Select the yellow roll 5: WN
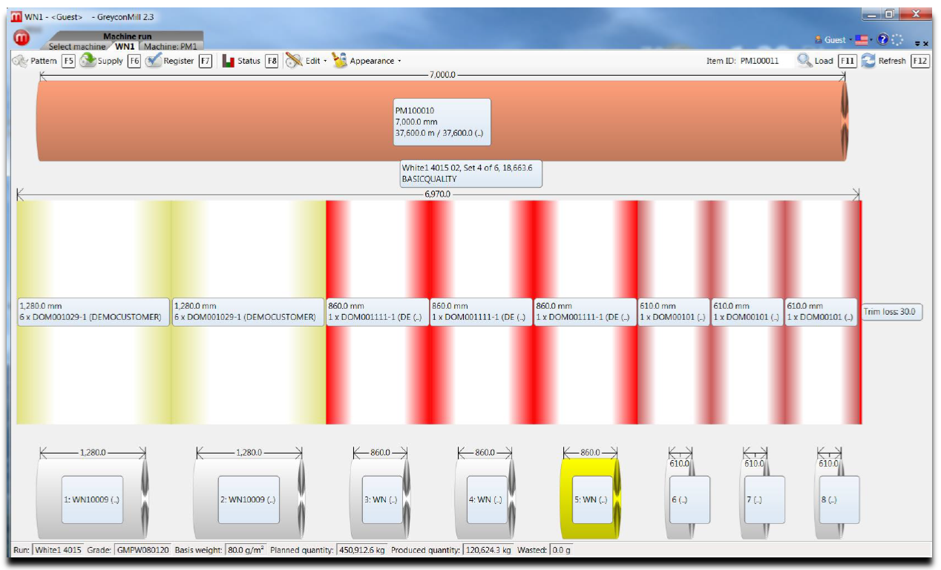The height and width of the screenshot is (570, 941). point(591,499)
